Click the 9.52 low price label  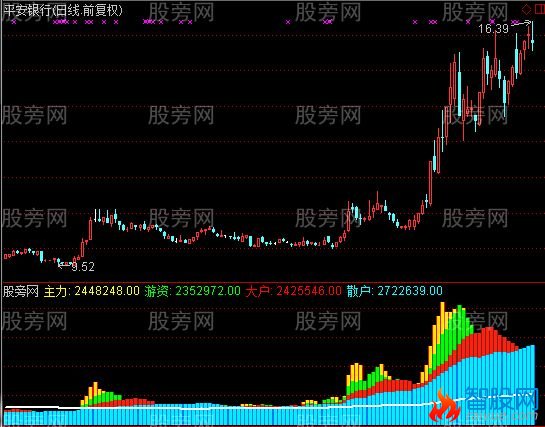point(83,266)
